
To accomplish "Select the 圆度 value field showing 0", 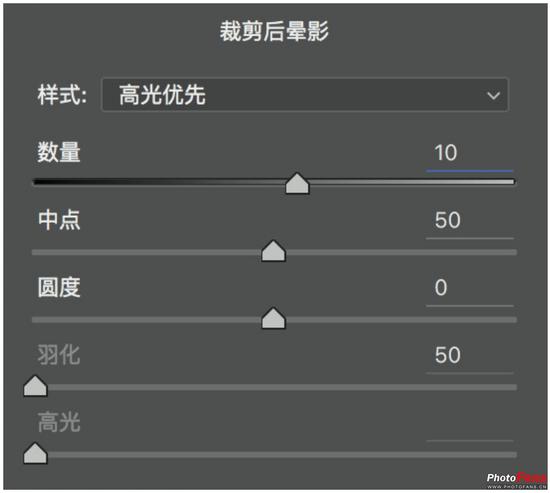I will pos(469,289).
